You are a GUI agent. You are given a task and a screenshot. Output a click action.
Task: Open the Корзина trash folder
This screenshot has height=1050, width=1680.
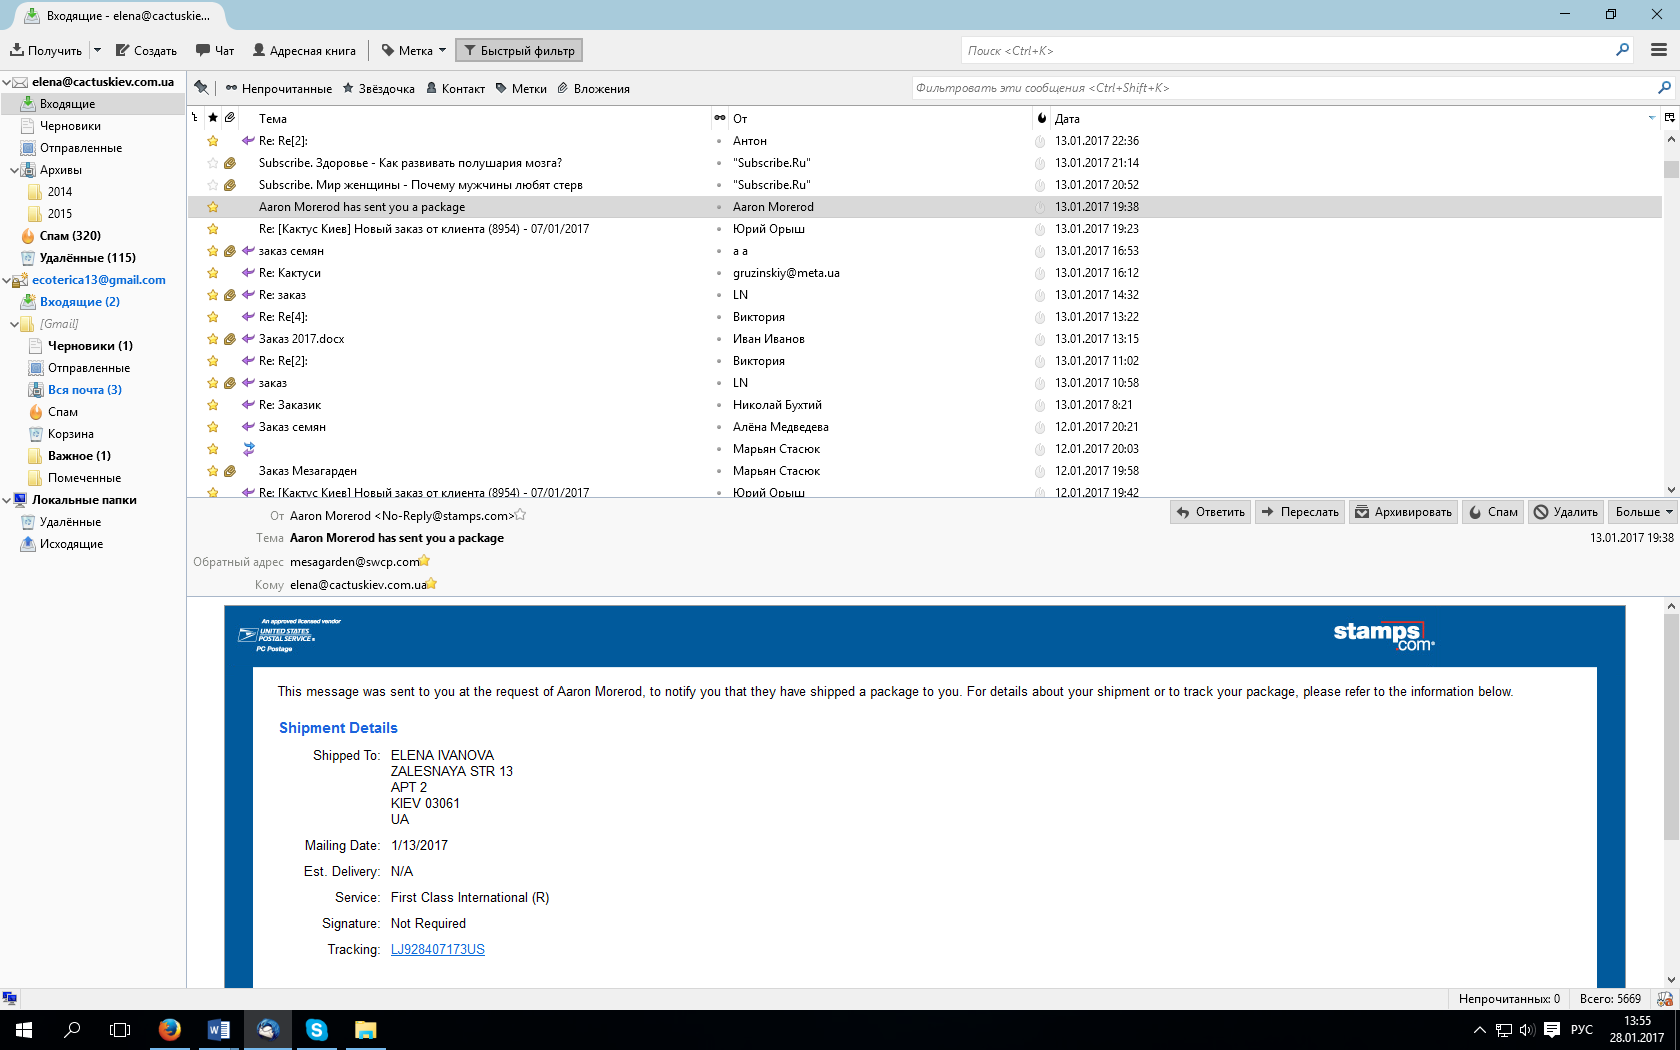(71, 434)
